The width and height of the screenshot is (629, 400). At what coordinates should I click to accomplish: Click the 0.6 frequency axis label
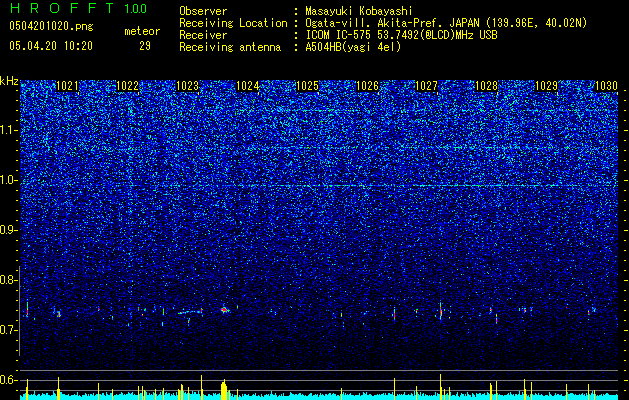[x=8, y=380]
